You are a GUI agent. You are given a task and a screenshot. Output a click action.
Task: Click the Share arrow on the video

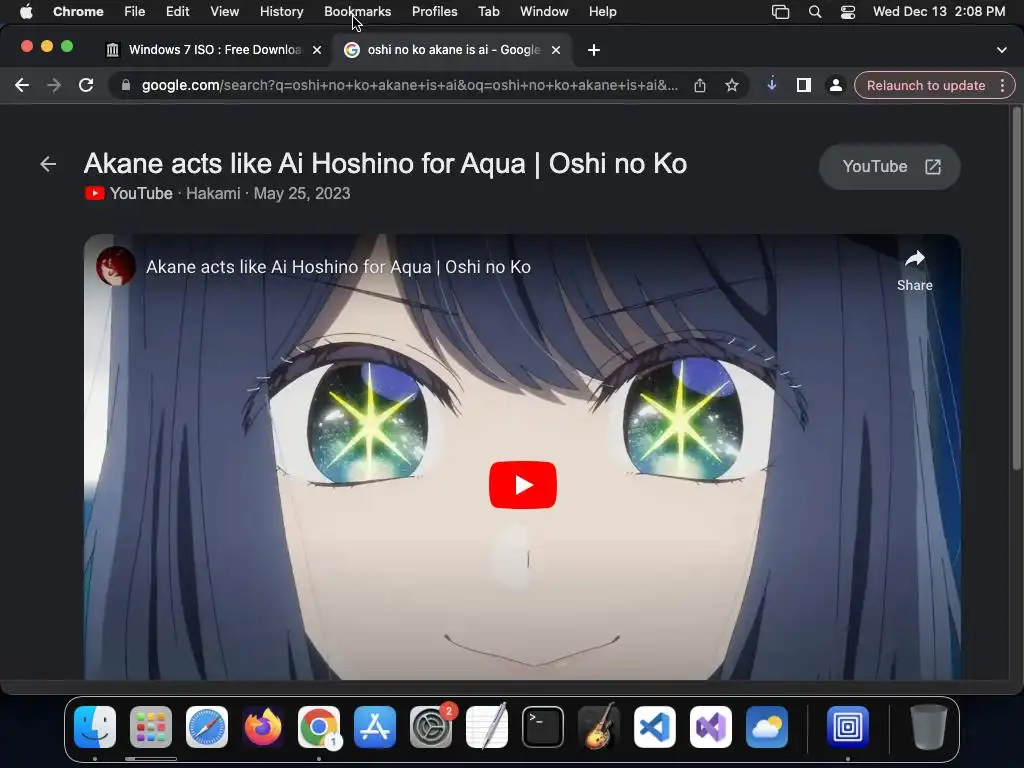pyautogui.click(x=914, y=270)
